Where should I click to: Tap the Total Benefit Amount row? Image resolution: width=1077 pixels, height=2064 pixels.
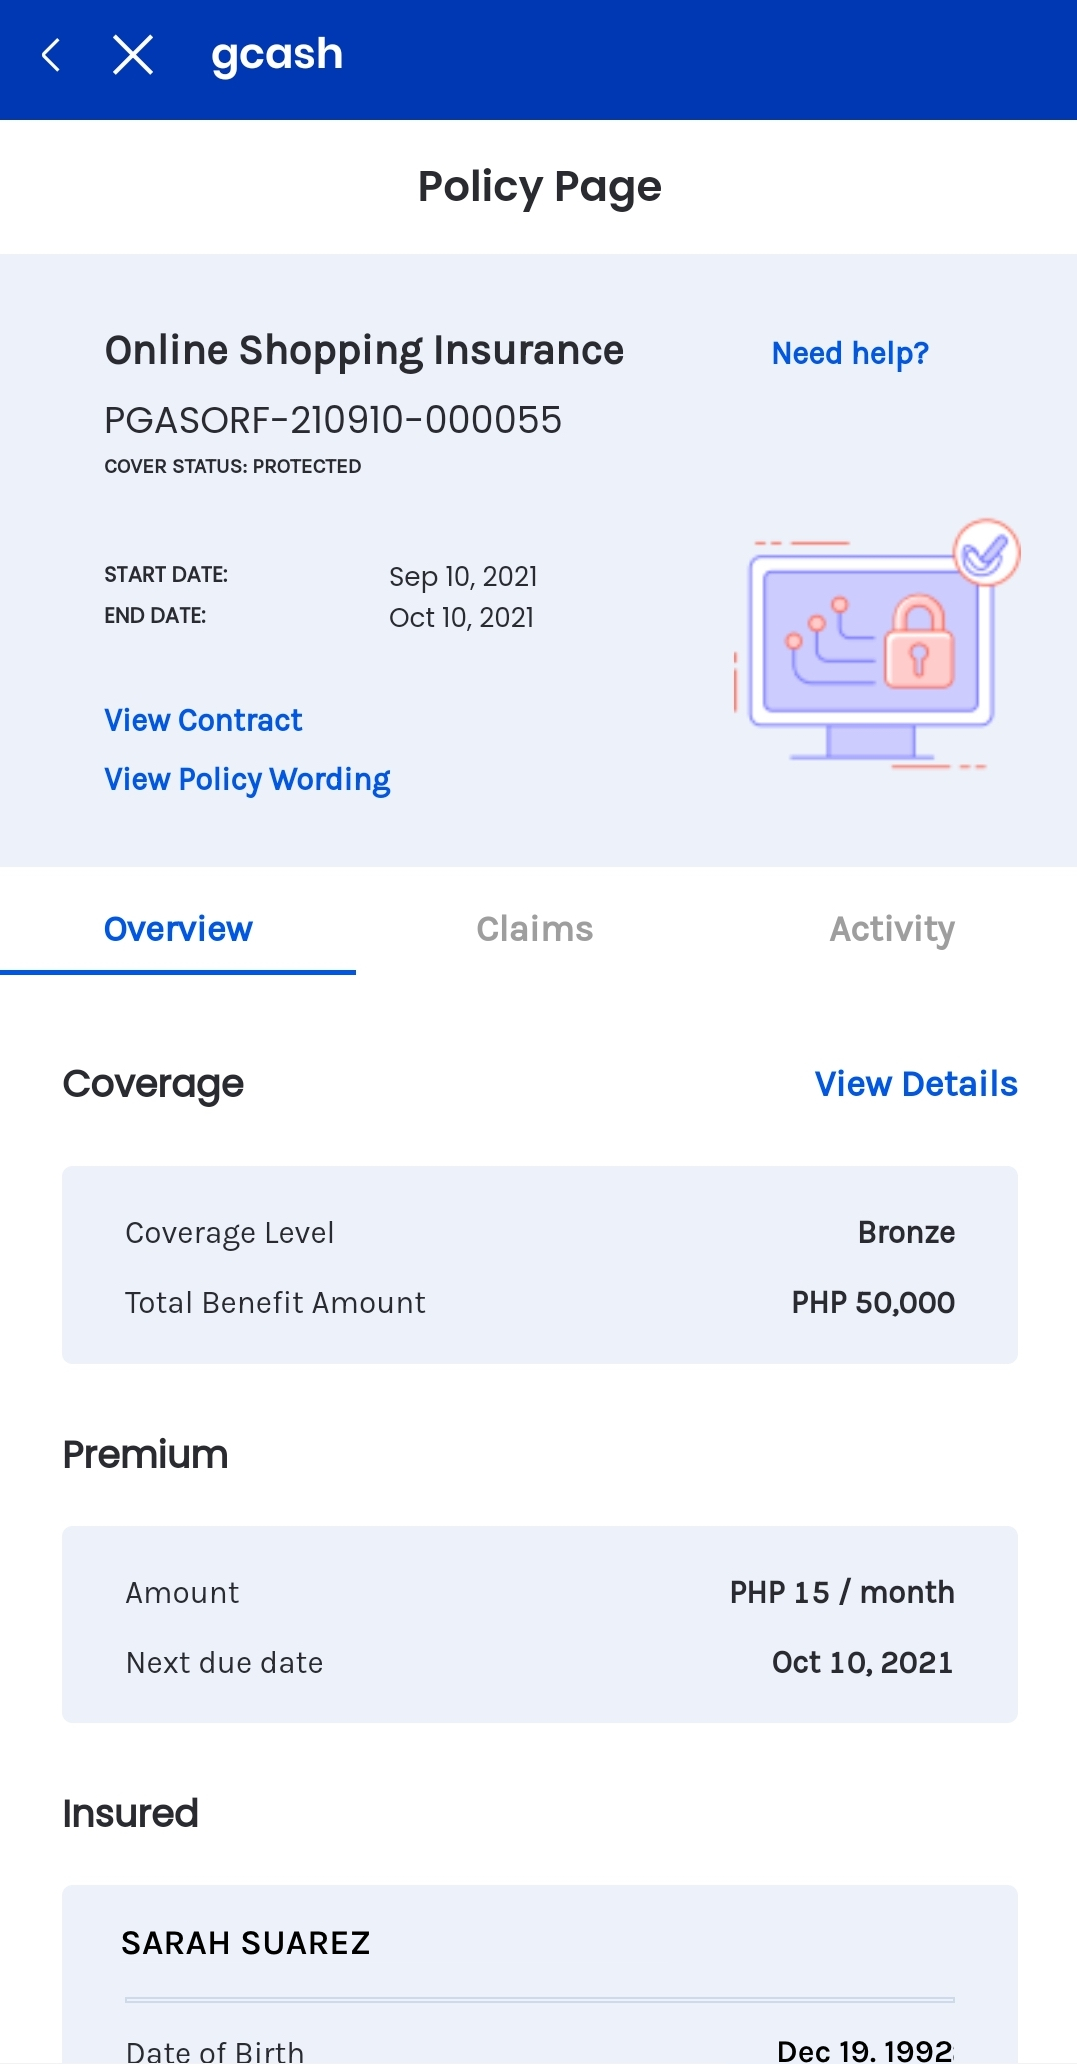[540, 1302]
